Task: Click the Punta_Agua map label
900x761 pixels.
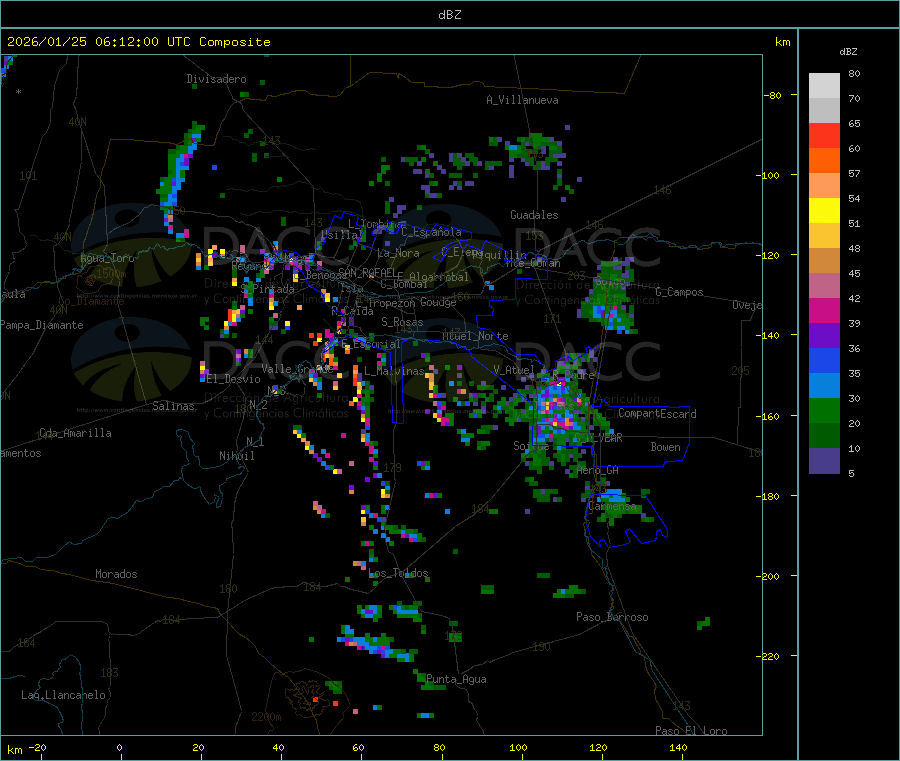Action: point(456,679)
